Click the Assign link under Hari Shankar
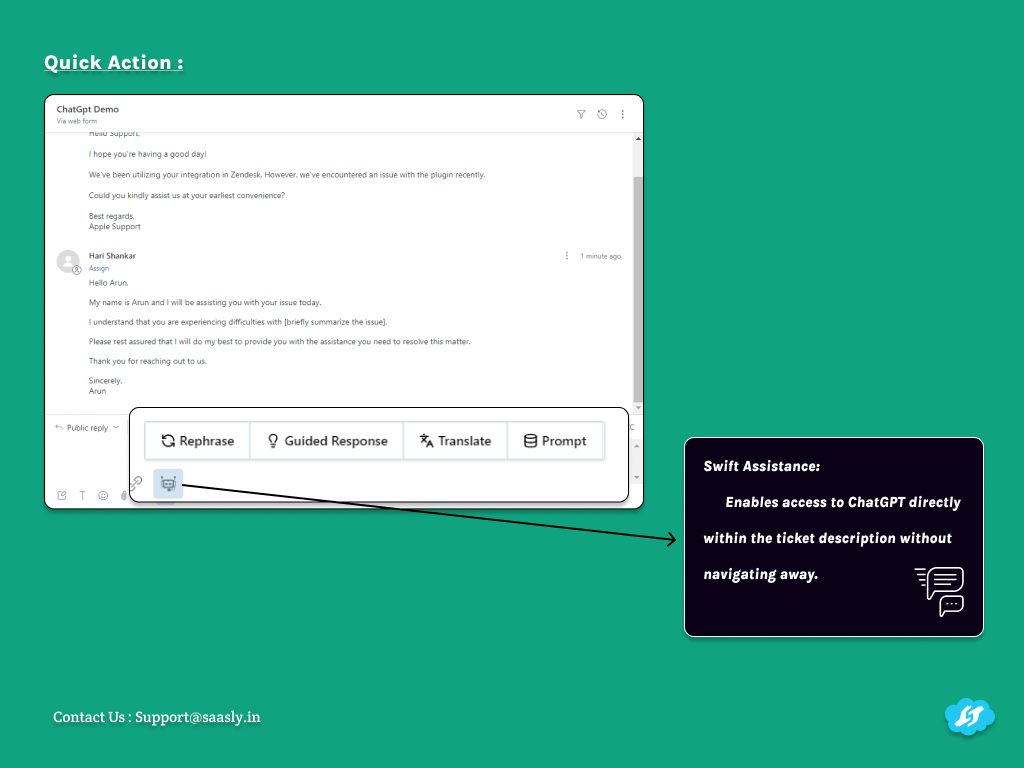The height and width of the screenshot is (768, 1024). click(x=98, y=268)
